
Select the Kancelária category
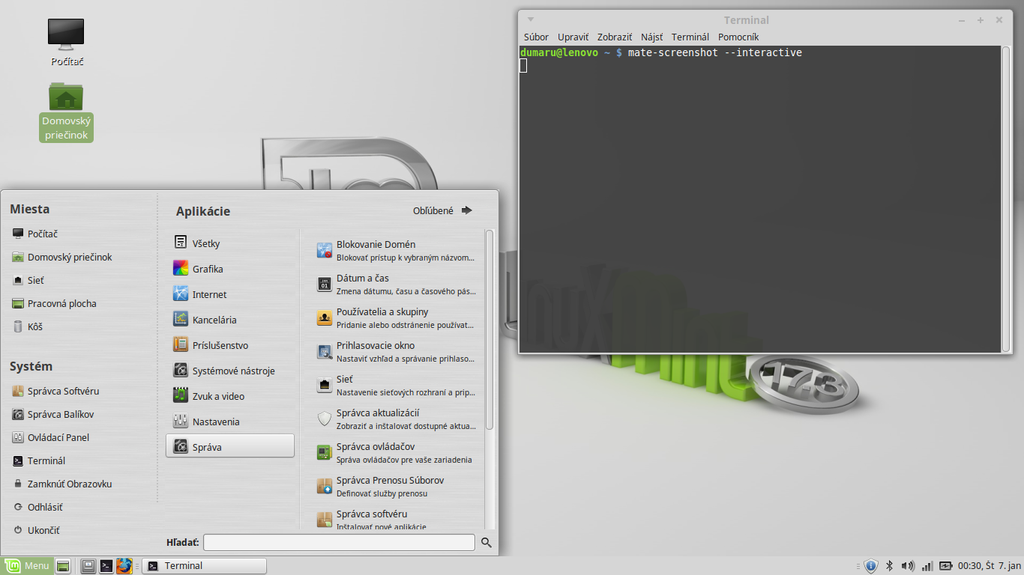pyautogui.click(x=230, y=320)
